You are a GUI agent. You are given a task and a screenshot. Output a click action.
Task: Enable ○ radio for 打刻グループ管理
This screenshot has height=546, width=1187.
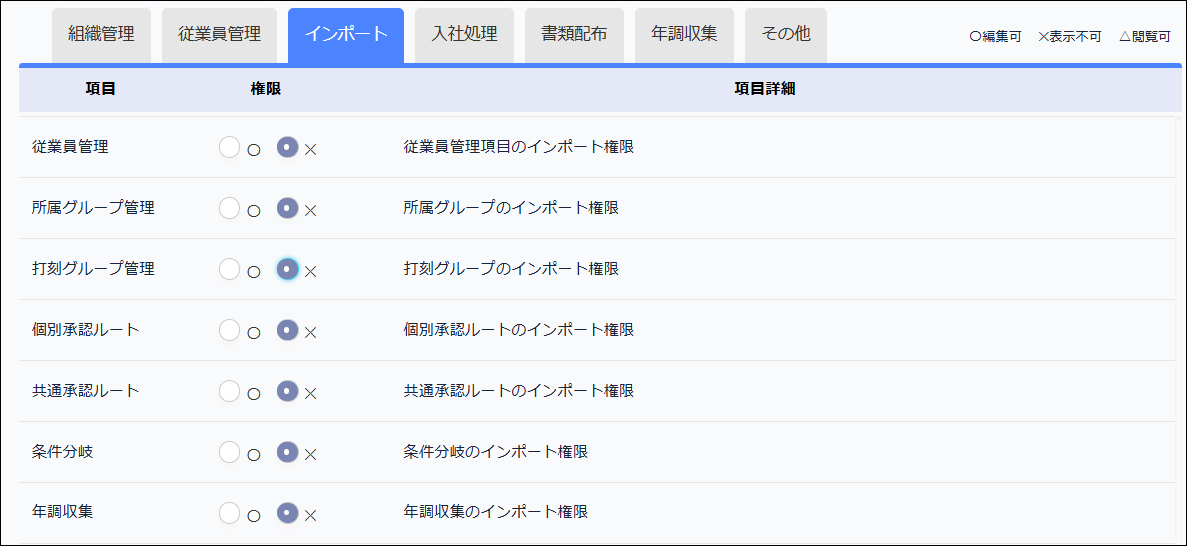point(229,269)
